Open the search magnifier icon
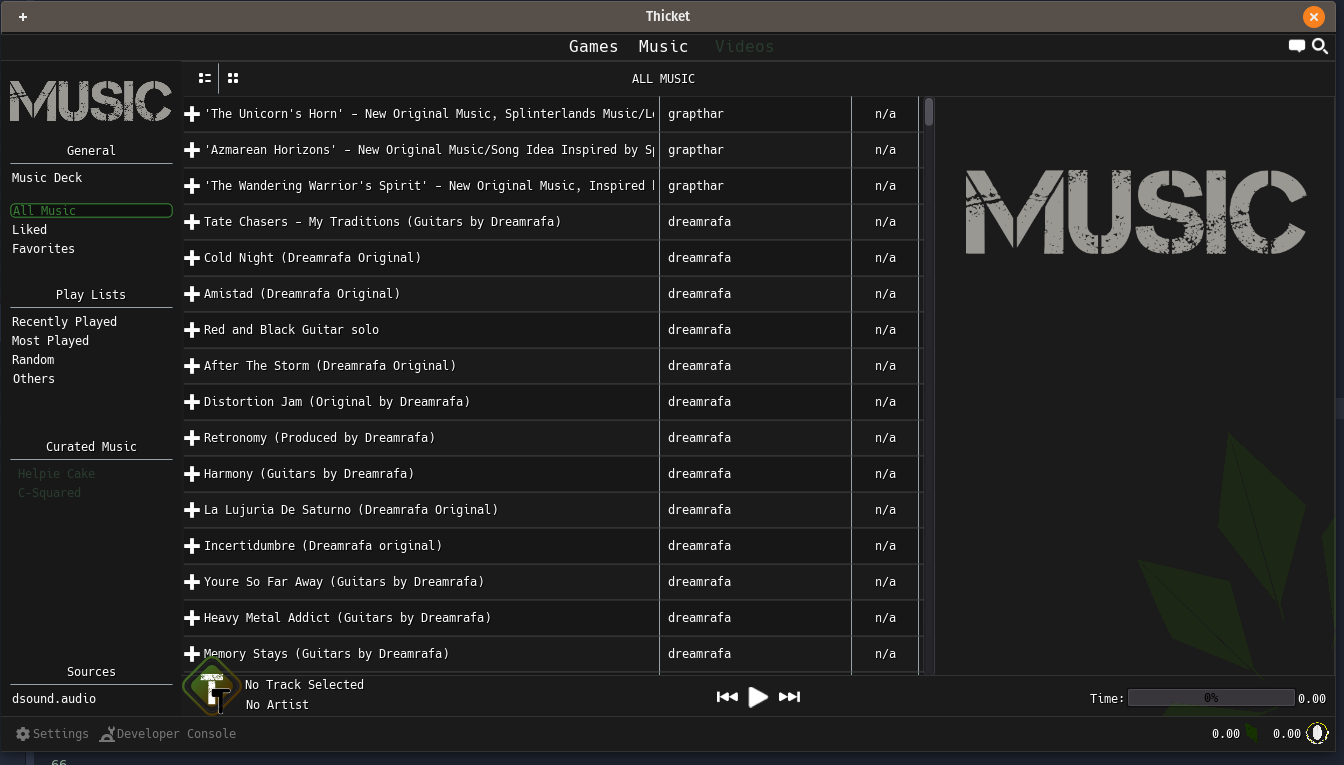The image size is (1344, 765). click(1320, 46)
